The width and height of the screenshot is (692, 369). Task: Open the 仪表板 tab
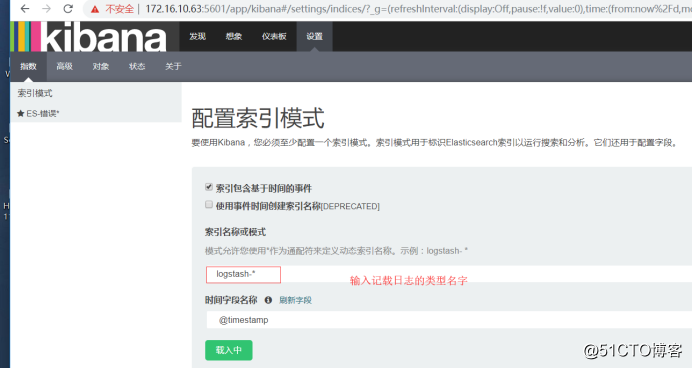[x=274, y=37]
